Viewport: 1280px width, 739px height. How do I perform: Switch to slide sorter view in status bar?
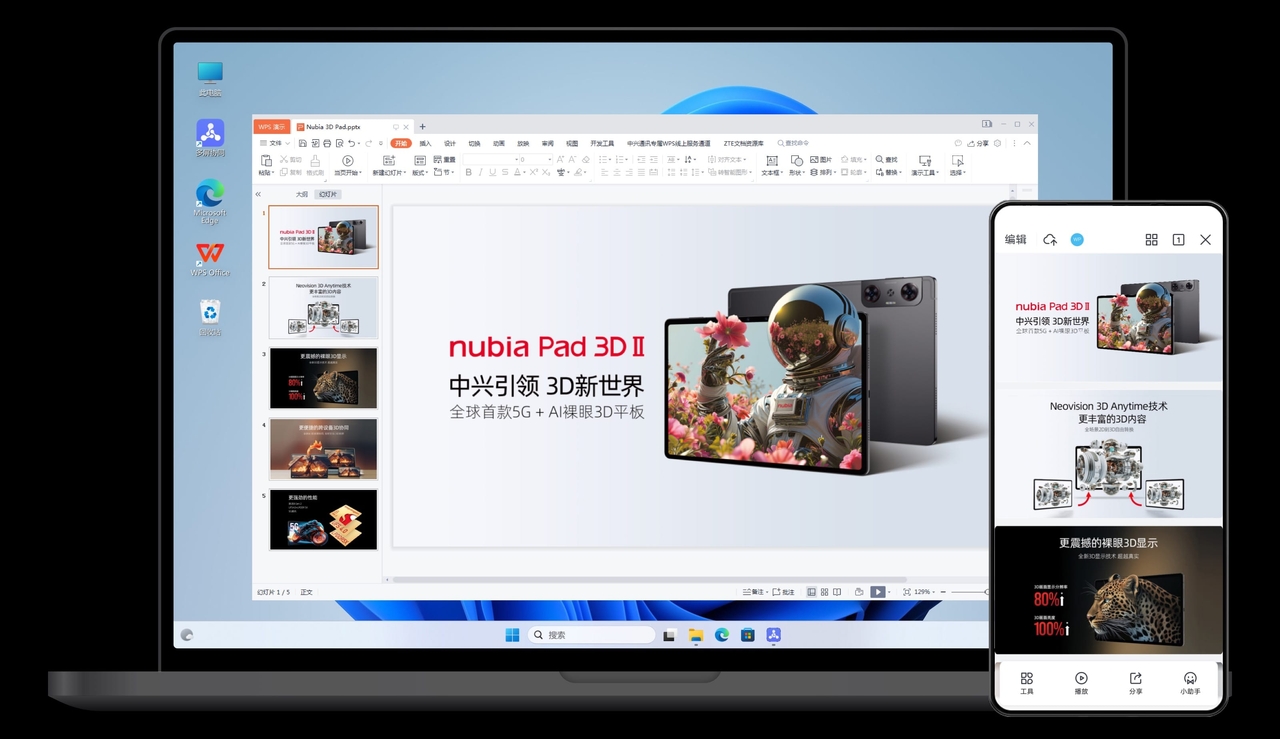pyautogui.click(x=824, y=592)
